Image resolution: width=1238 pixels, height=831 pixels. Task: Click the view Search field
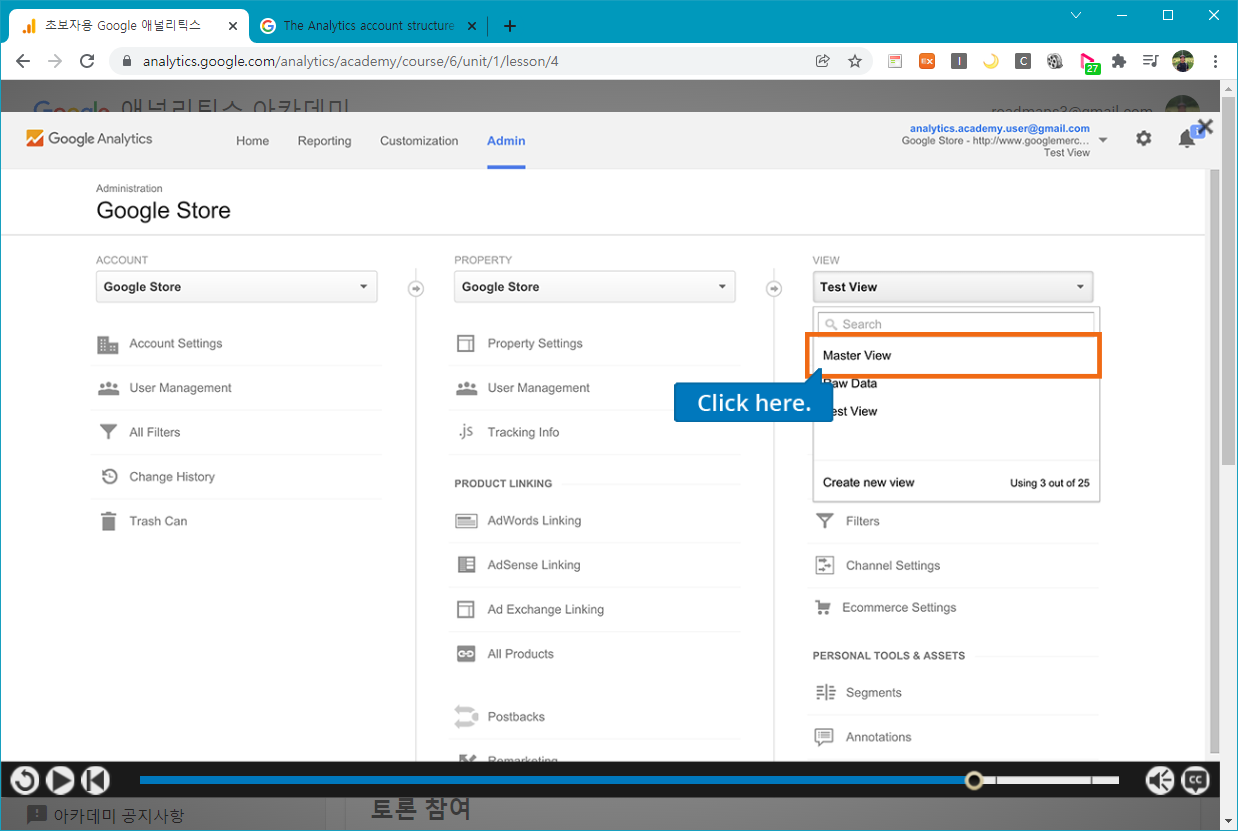[956, 324]
